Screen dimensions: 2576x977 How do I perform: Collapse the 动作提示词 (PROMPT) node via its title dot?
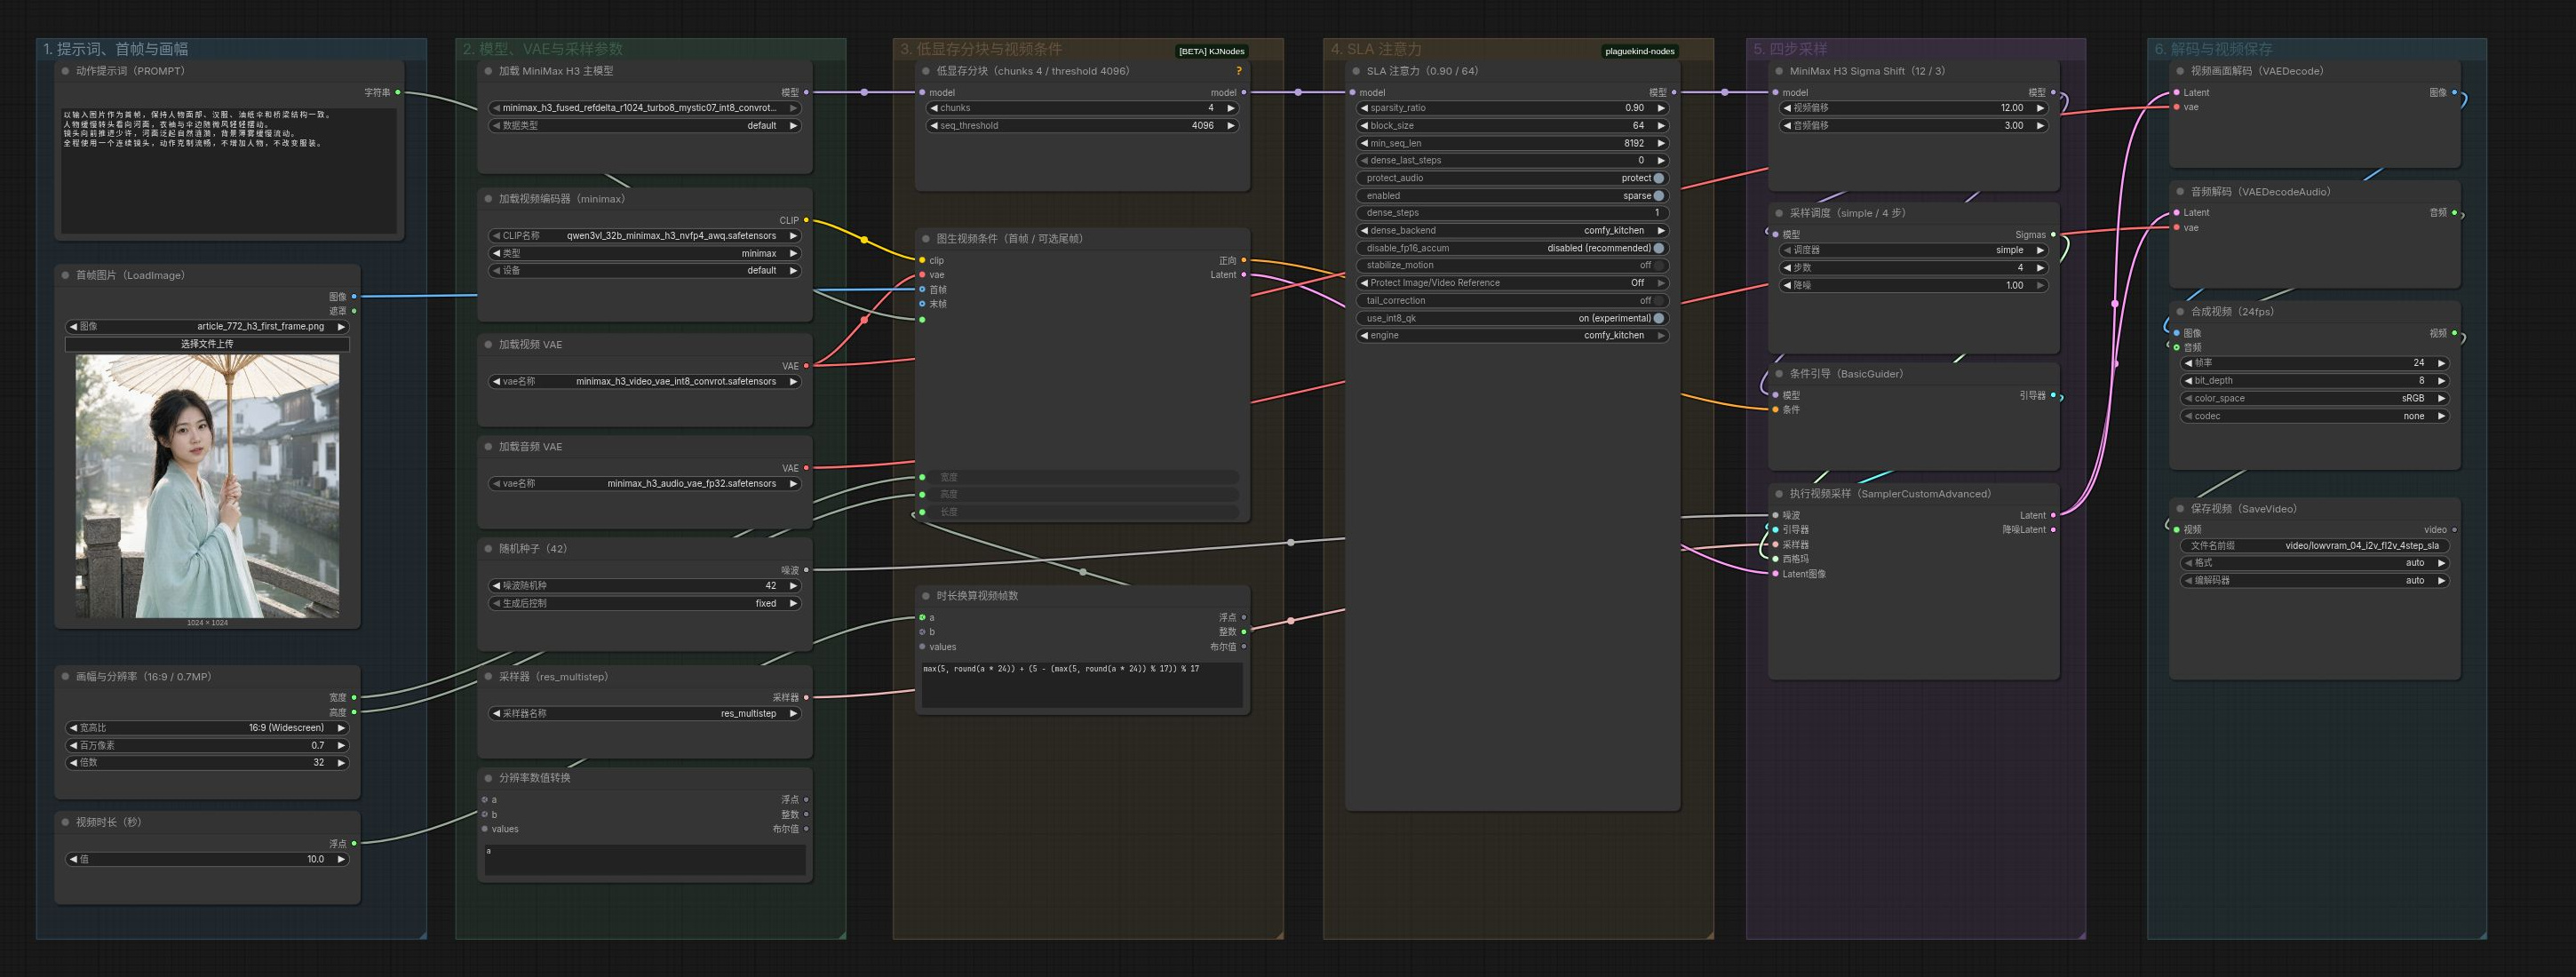(66, 71)
